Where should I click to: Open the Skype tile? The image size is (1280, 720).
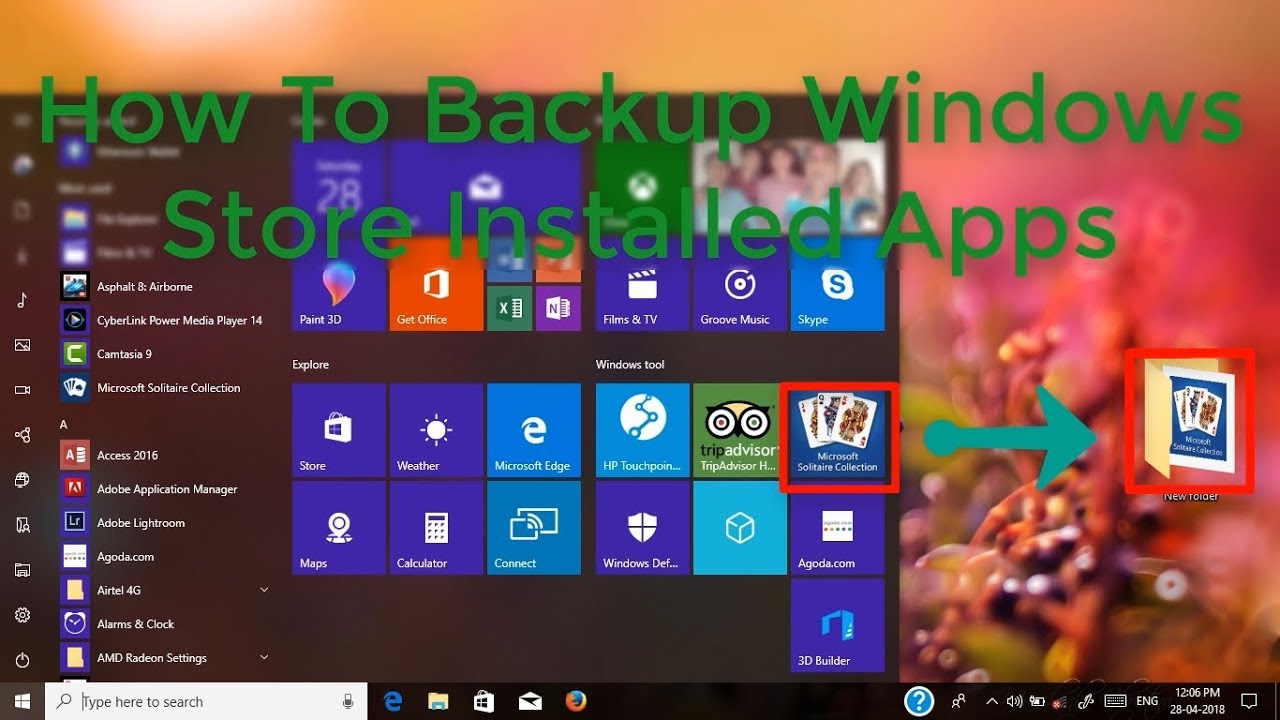838,284
